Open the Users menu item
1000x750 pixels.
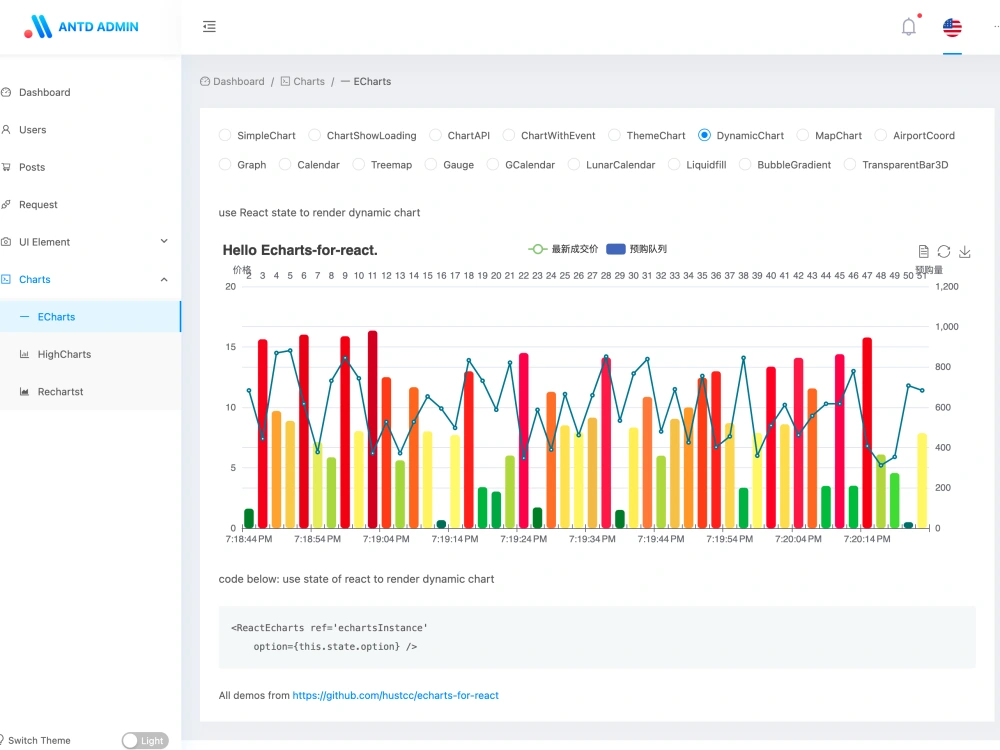click(x=91, y=129)
